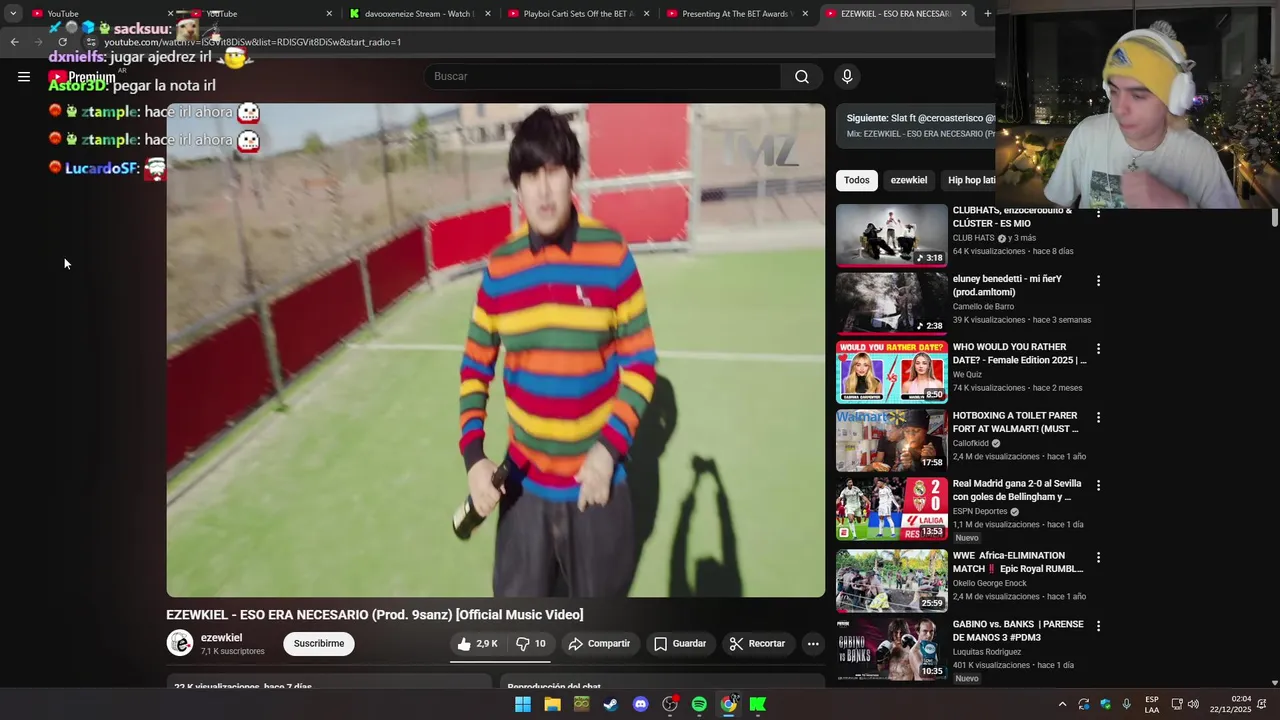The width and height of the screenshot is (1280, 720).
Task: Open options menu for WHO WOULD YOU RATHER video
Action: pos(1098,349)
